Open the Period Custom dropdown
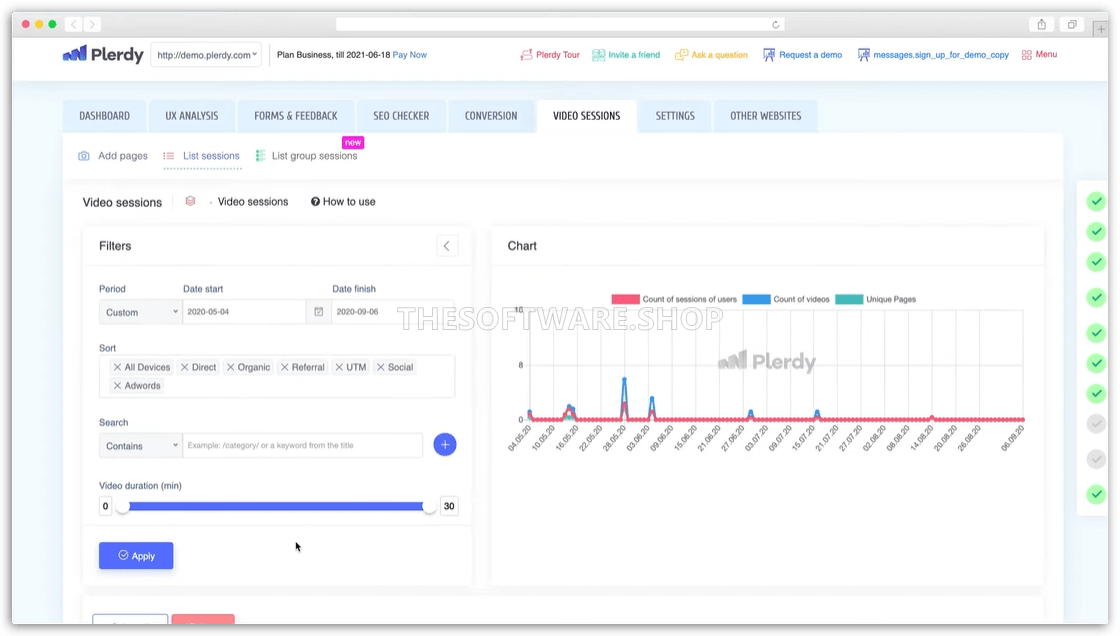 click(x=140, y=312)
